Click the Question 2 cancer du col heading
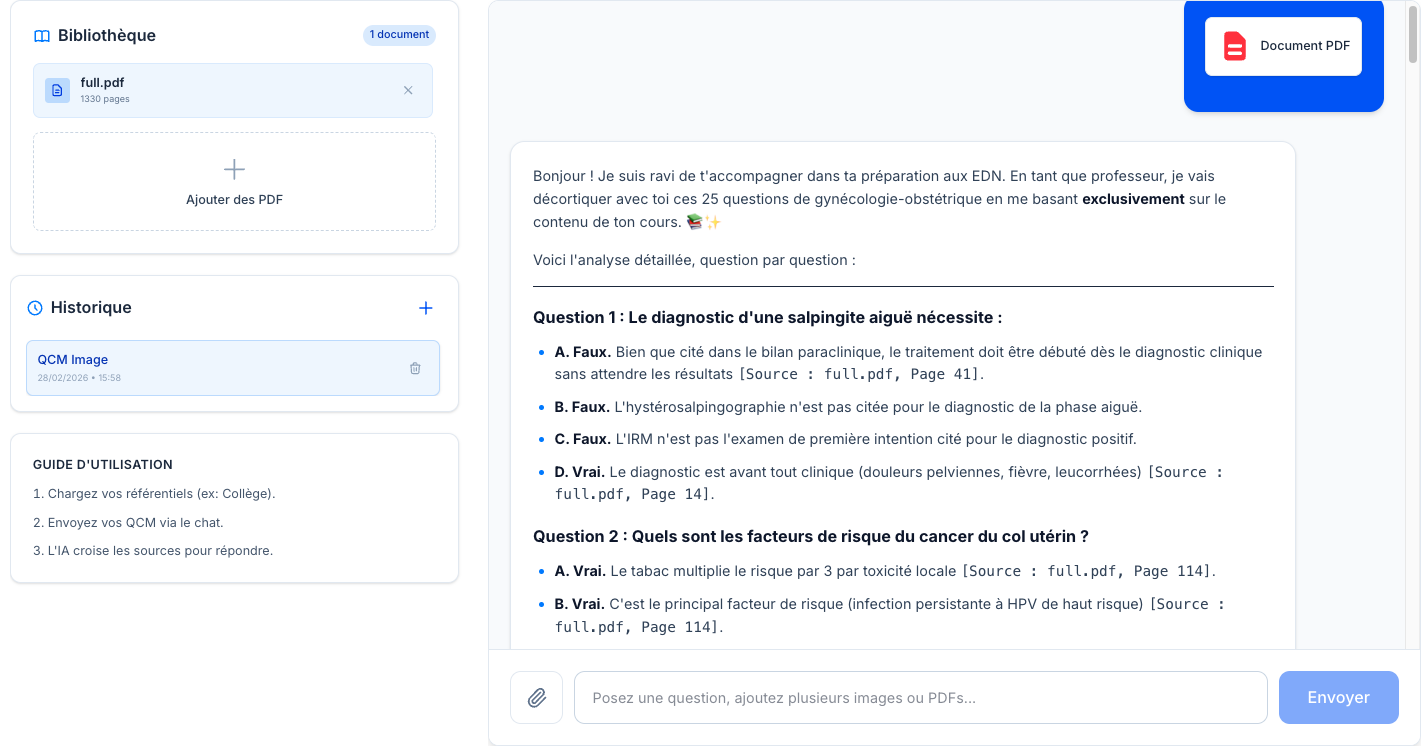This screenshot has width=1421, height=747. pyautogui.click(x=810, y=537)
